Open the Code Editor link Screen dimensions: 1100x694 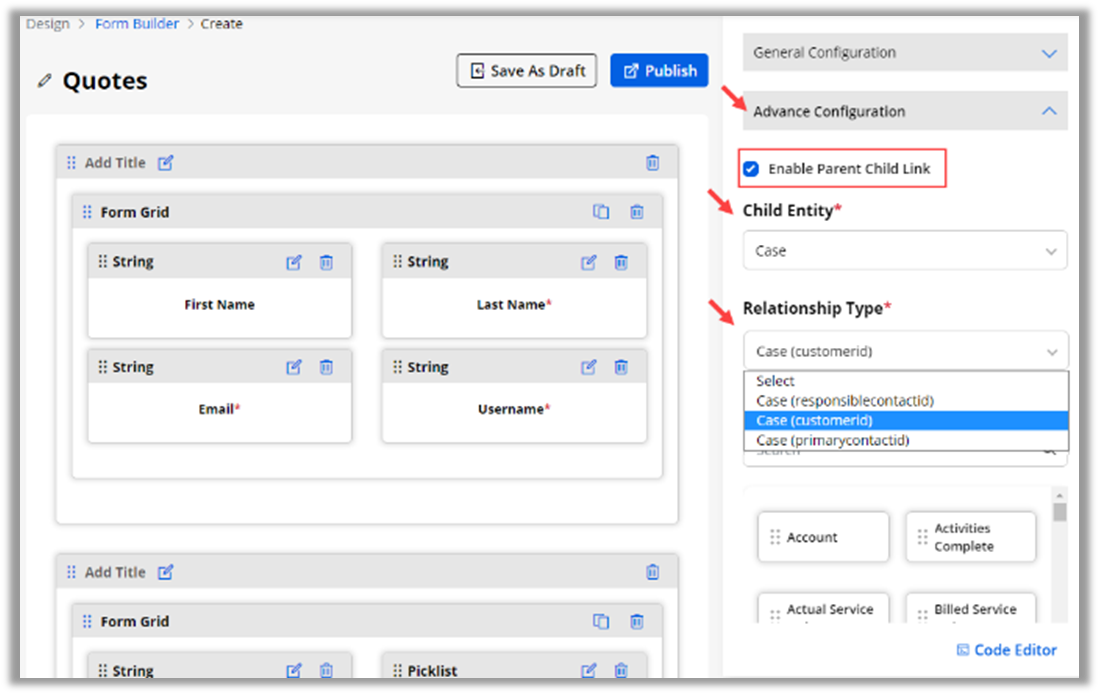click(1006, 650)
